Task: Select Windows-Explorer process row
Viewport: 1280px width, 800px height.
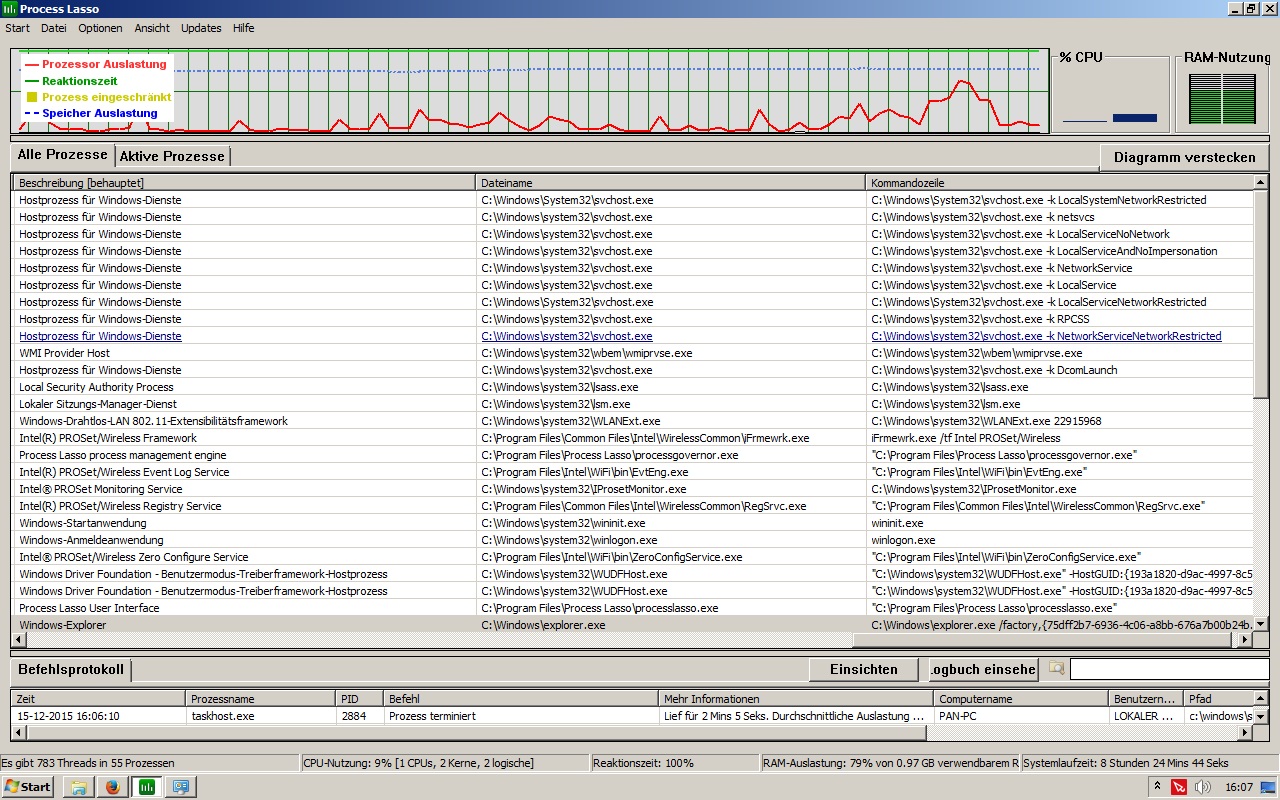Action: 632,625
